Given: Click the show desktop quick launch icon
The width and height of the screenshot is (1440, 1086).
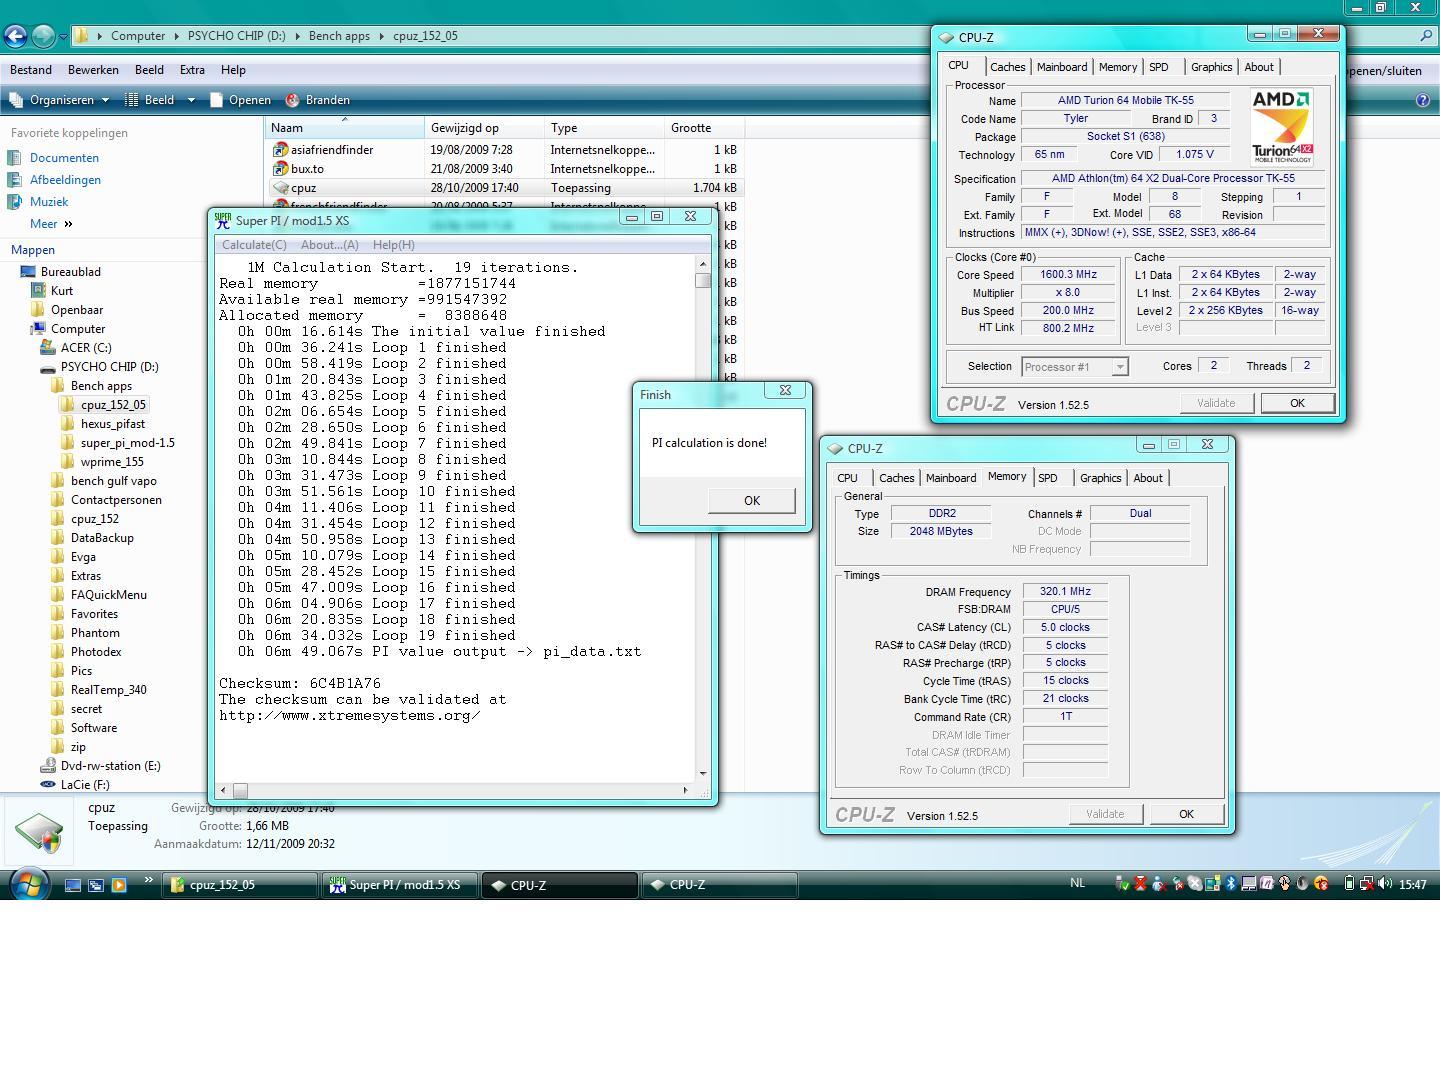Looking at the screenshot, I should 73,885.
